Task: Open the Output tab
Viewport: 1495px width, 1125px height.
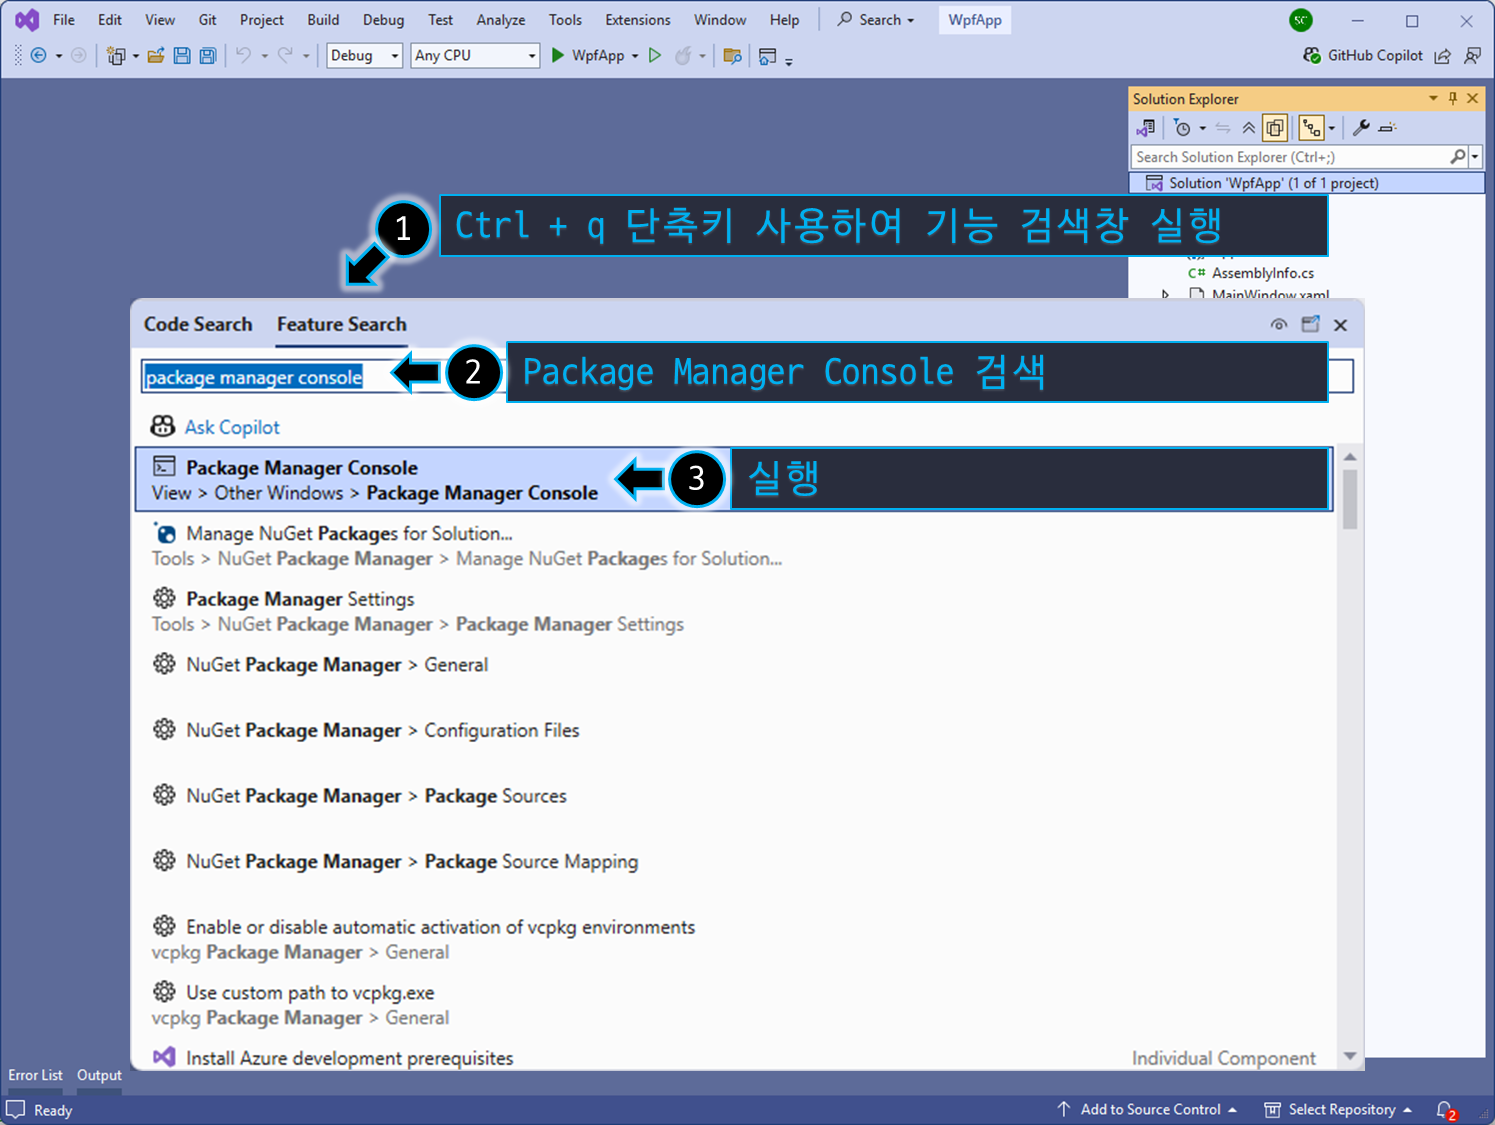Action: point(99,1075)
